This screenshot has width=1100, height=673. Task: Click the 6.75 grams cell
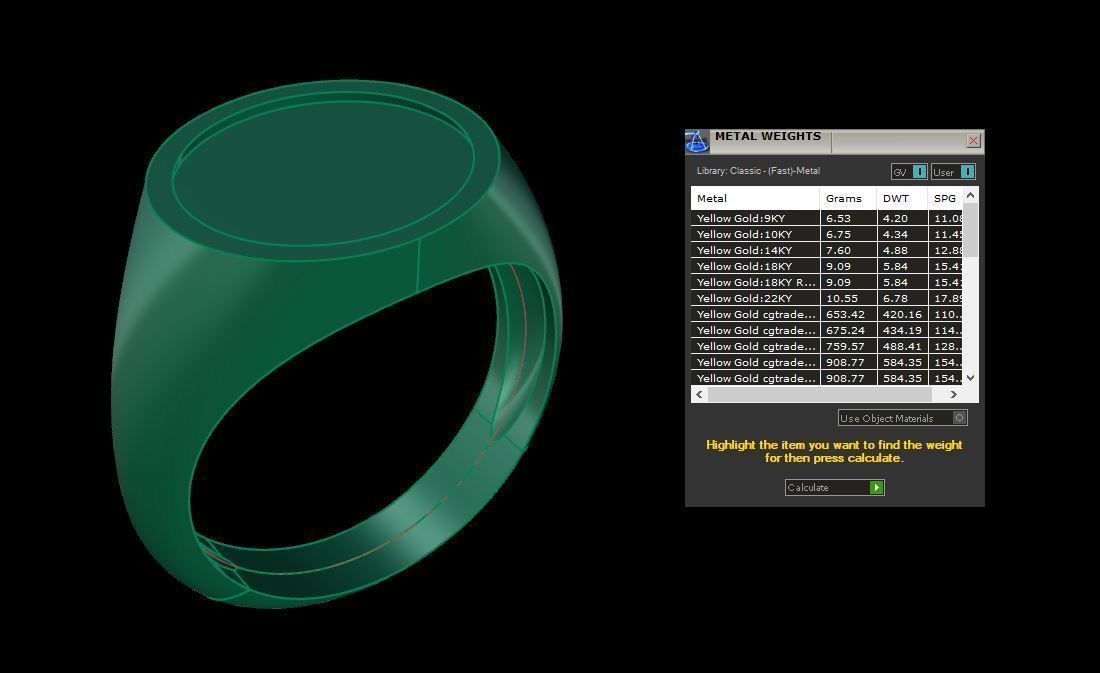[848, 234]
